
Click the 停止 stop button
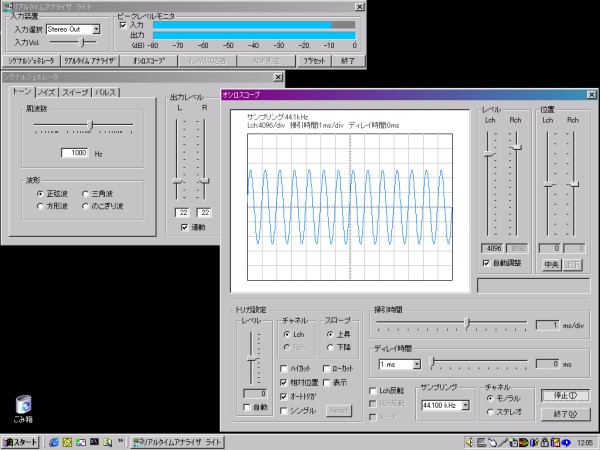coord(566,396)
